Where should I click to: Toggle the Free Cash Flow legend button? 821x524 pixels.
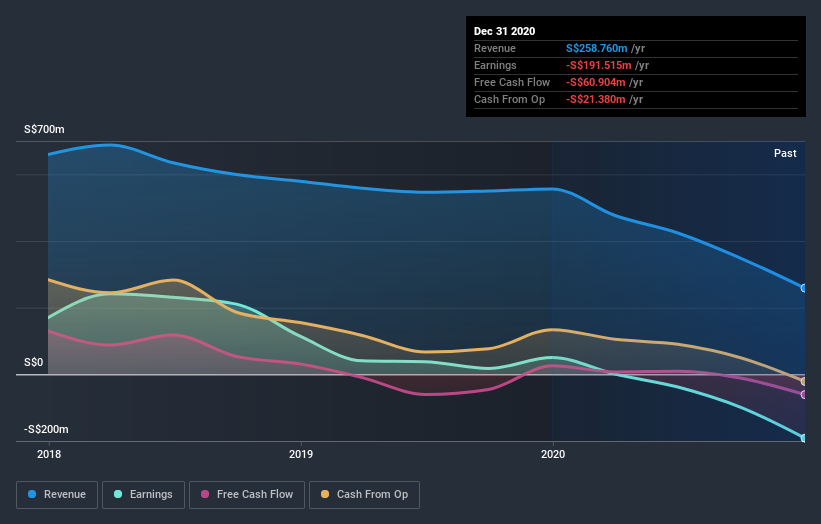pos(247,495)
